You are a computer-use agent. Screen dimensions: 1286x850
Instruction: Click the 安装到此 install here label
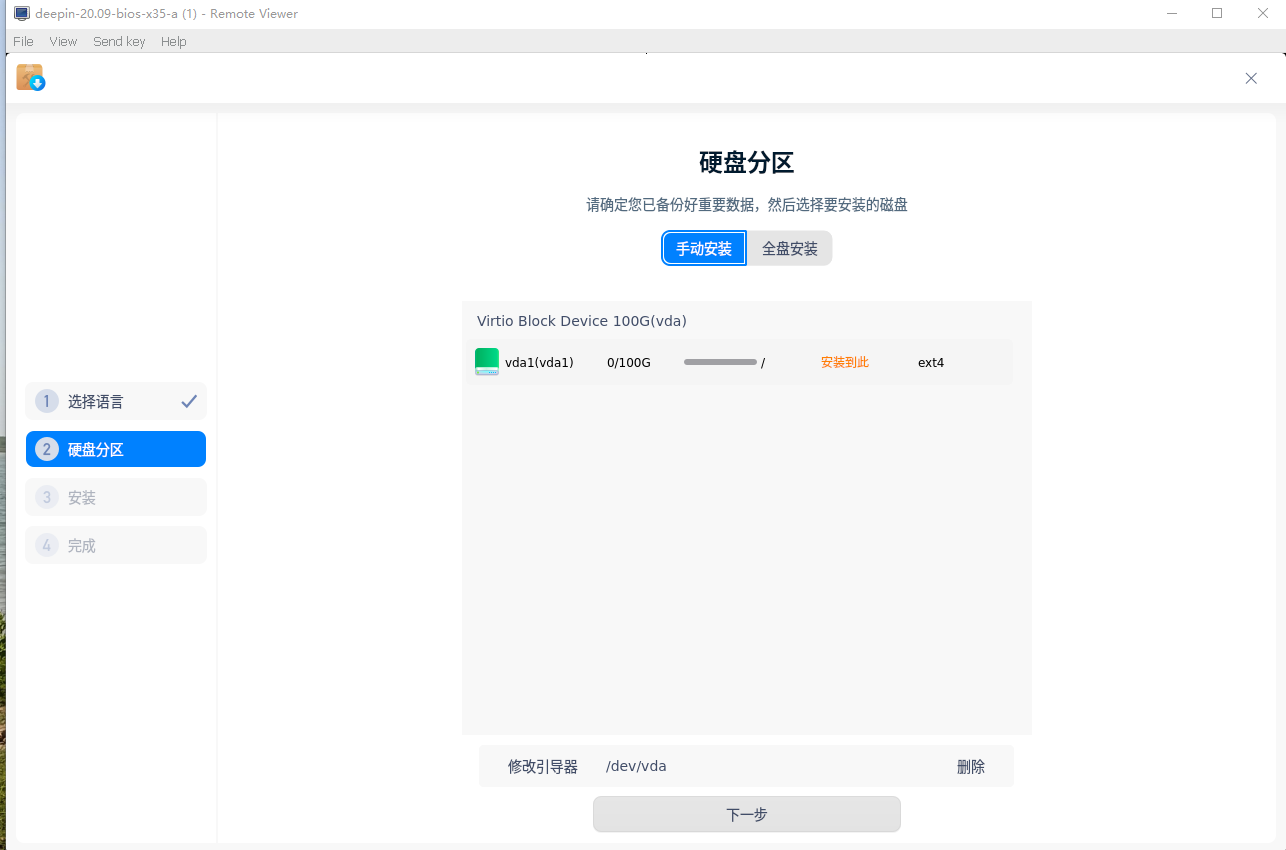pos(845,362)
